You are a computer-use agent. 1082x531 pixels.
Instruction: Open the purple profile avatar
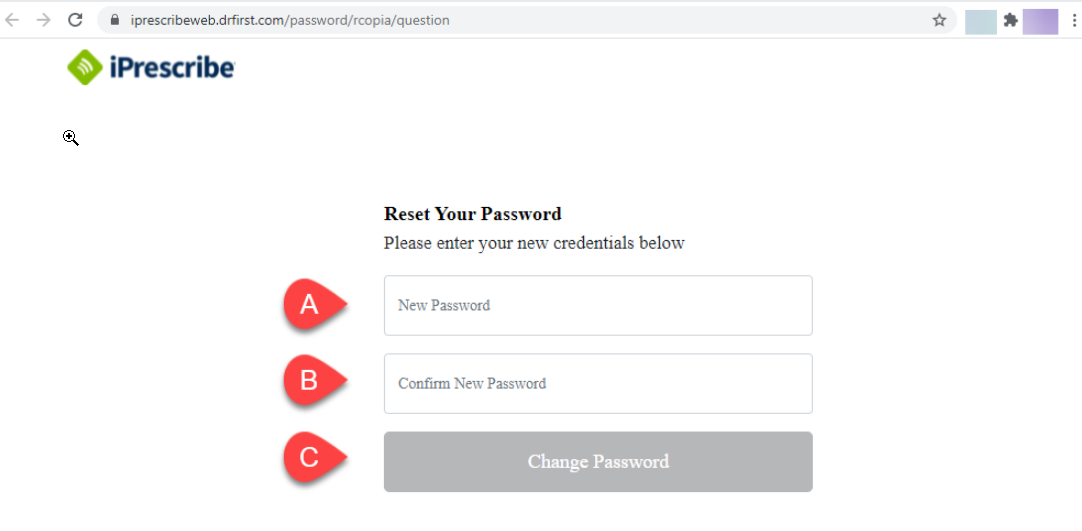(x=1040, y=21)
